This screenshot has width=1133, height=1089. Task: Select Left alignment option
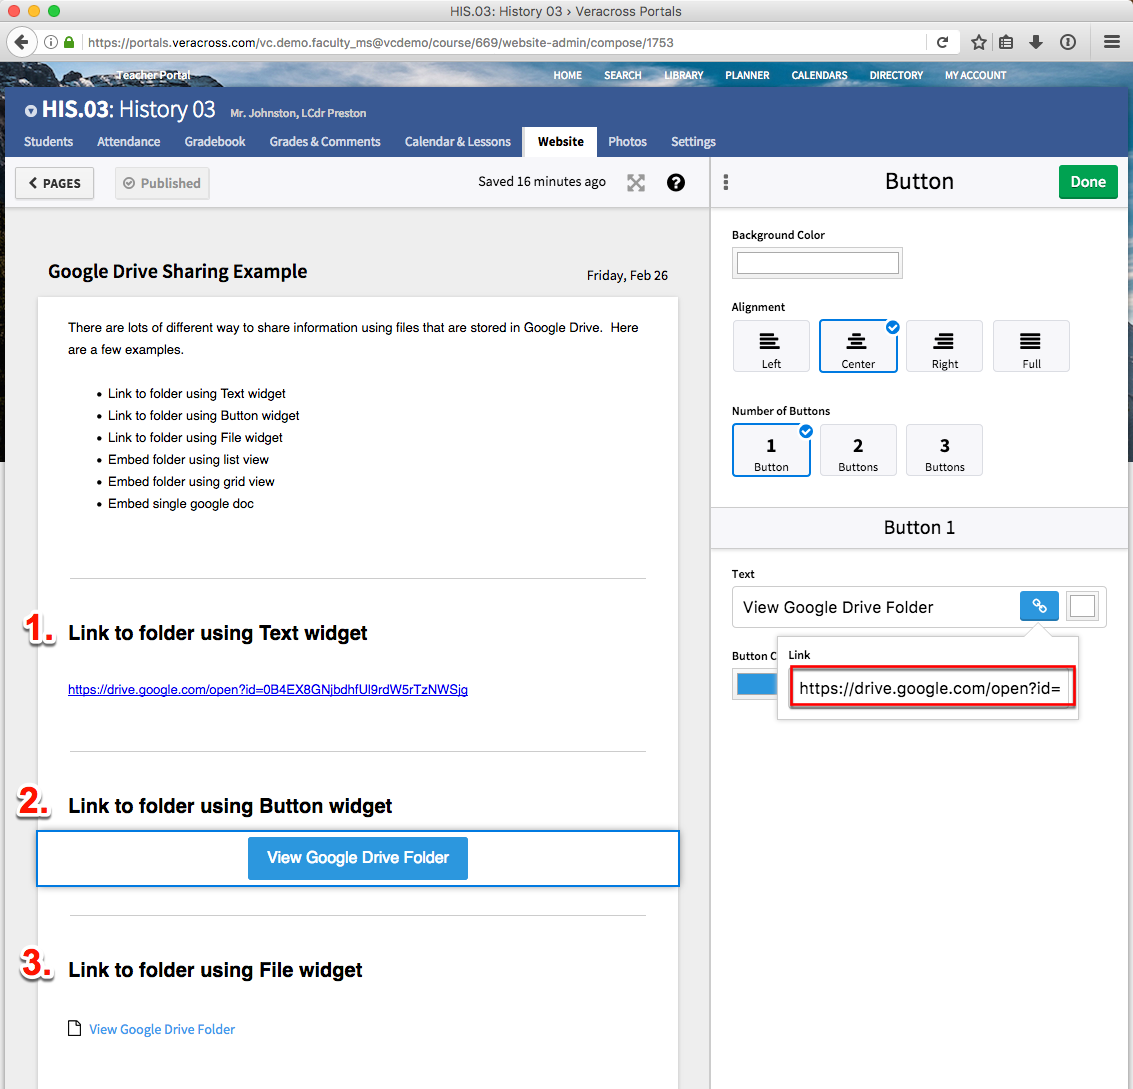pyautogui.click(x=771, y=346)
